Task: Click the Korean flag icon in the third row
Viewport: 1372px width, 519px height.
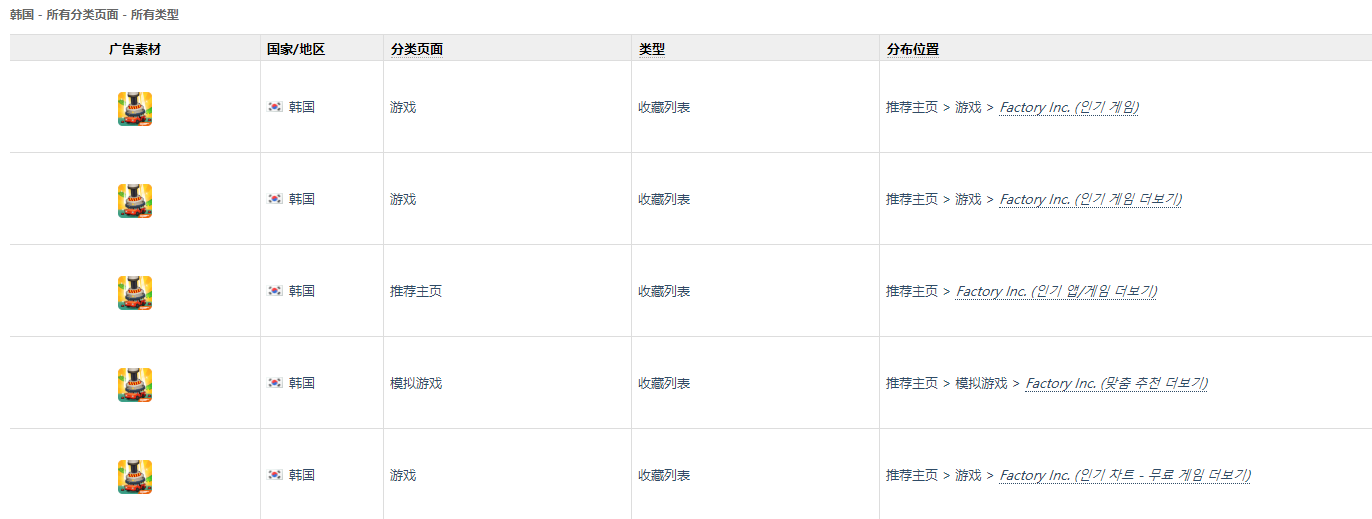Action: [x=275, y=291]
